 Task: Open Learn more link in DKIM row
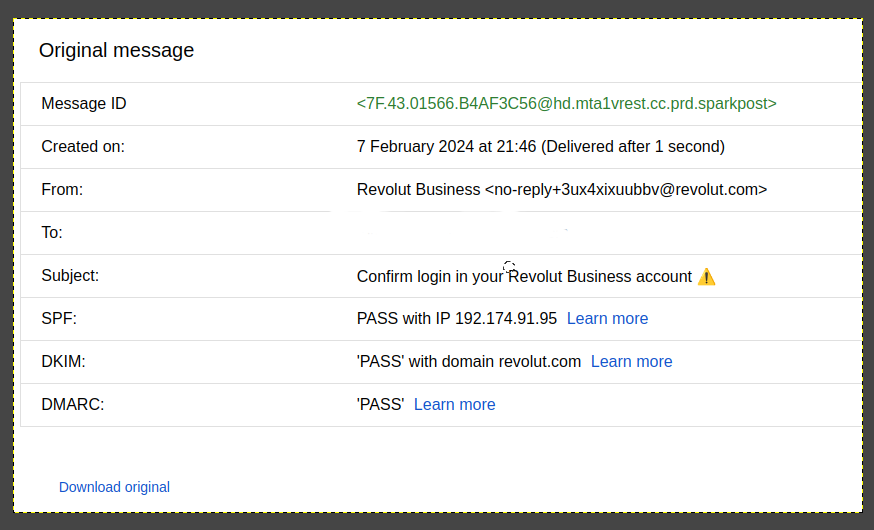[632, 361]
